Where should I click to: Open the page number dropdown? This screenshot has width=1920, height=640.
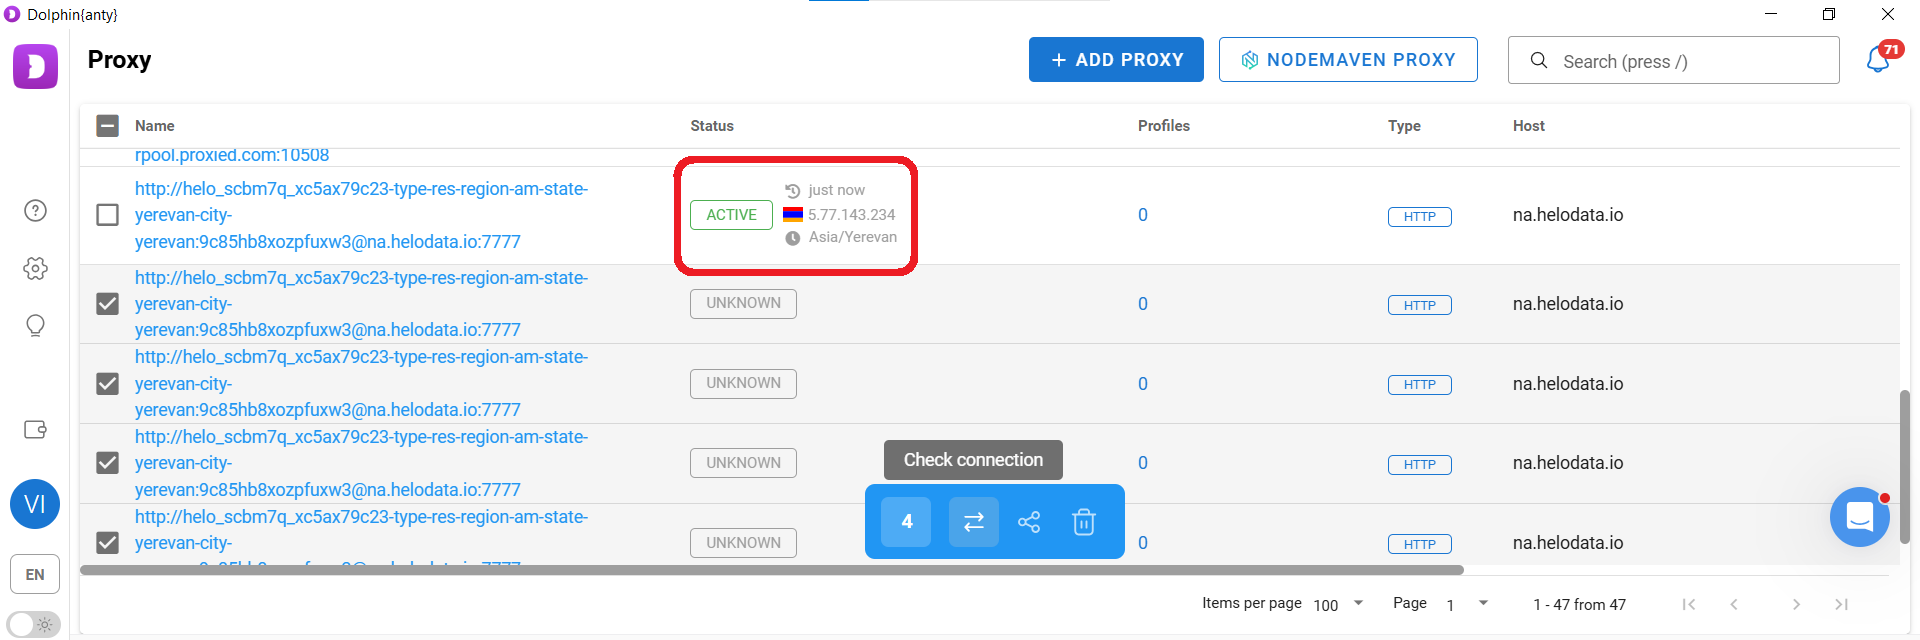click(x=1466, y=604)
